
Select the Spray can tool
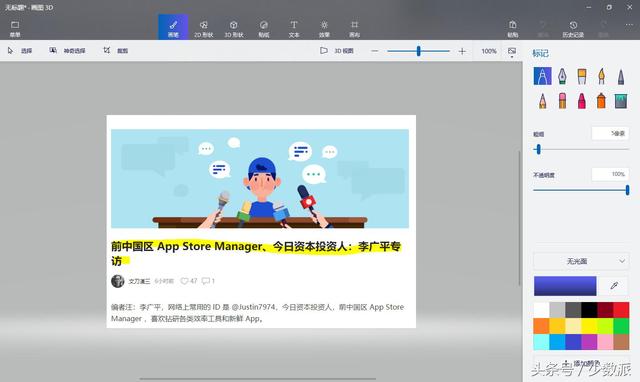click(601, 100)
